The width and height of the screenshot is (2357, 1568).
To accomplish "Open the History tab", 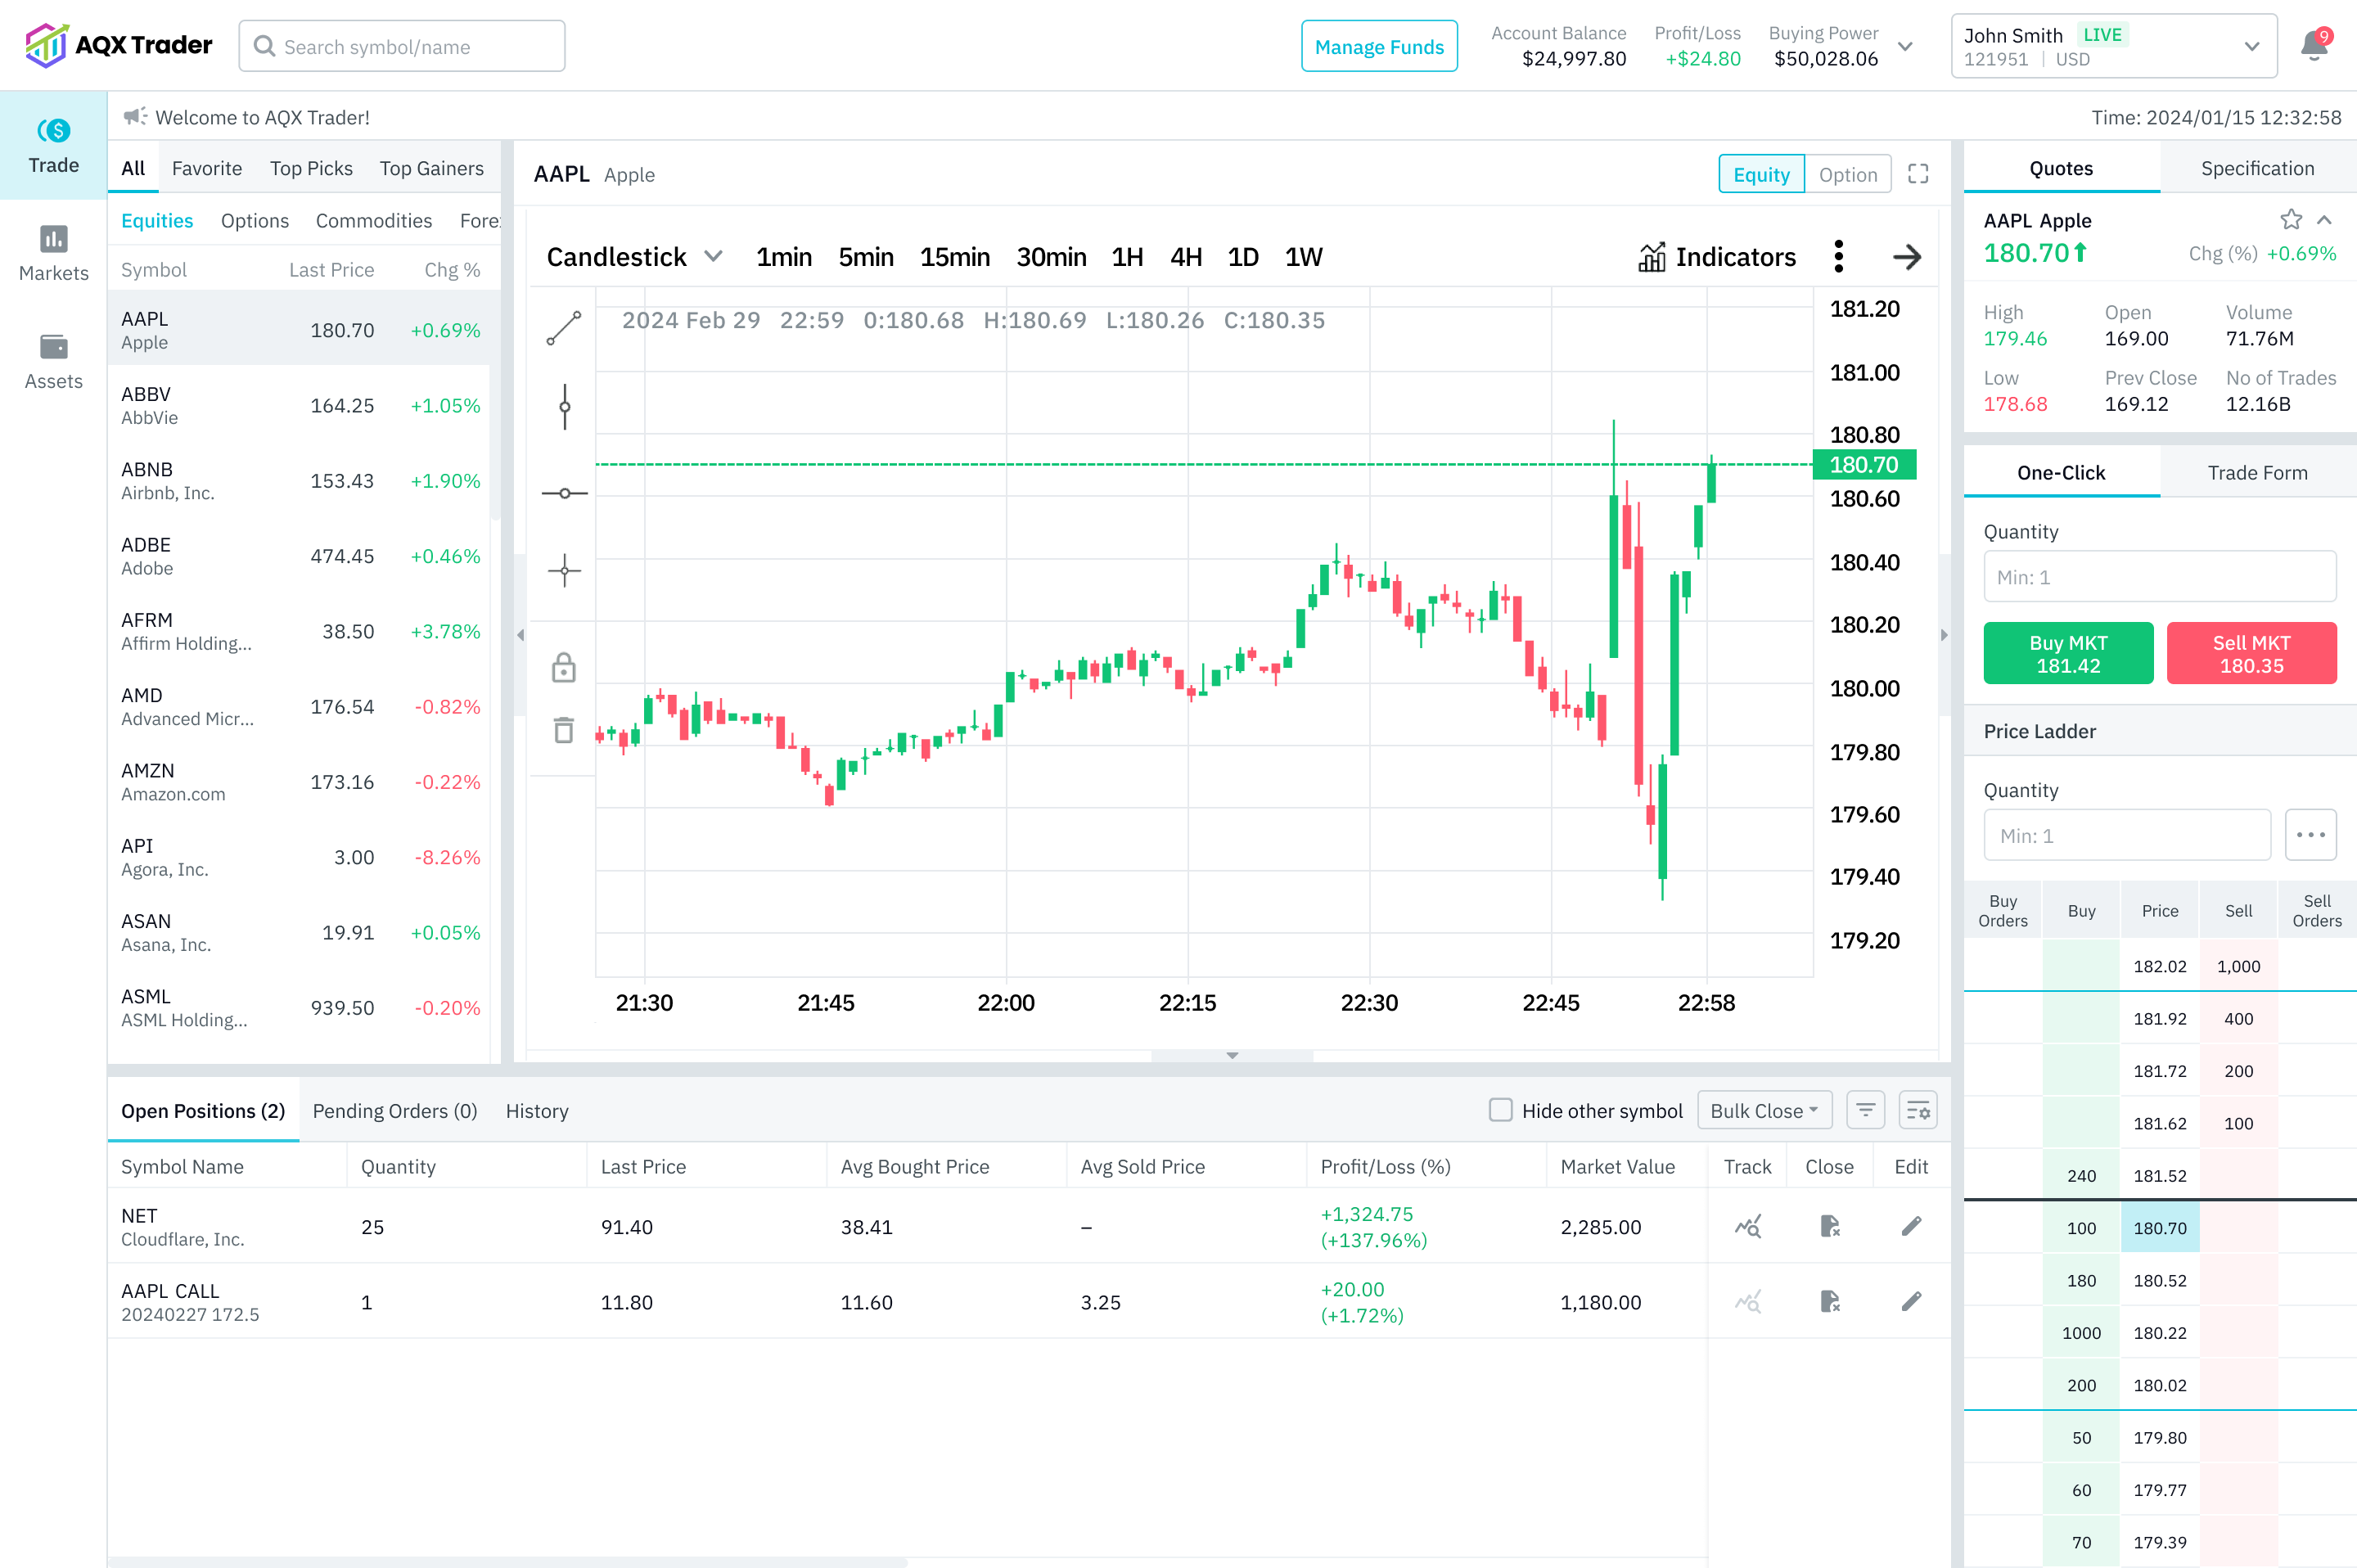I will coord(537,1110).
